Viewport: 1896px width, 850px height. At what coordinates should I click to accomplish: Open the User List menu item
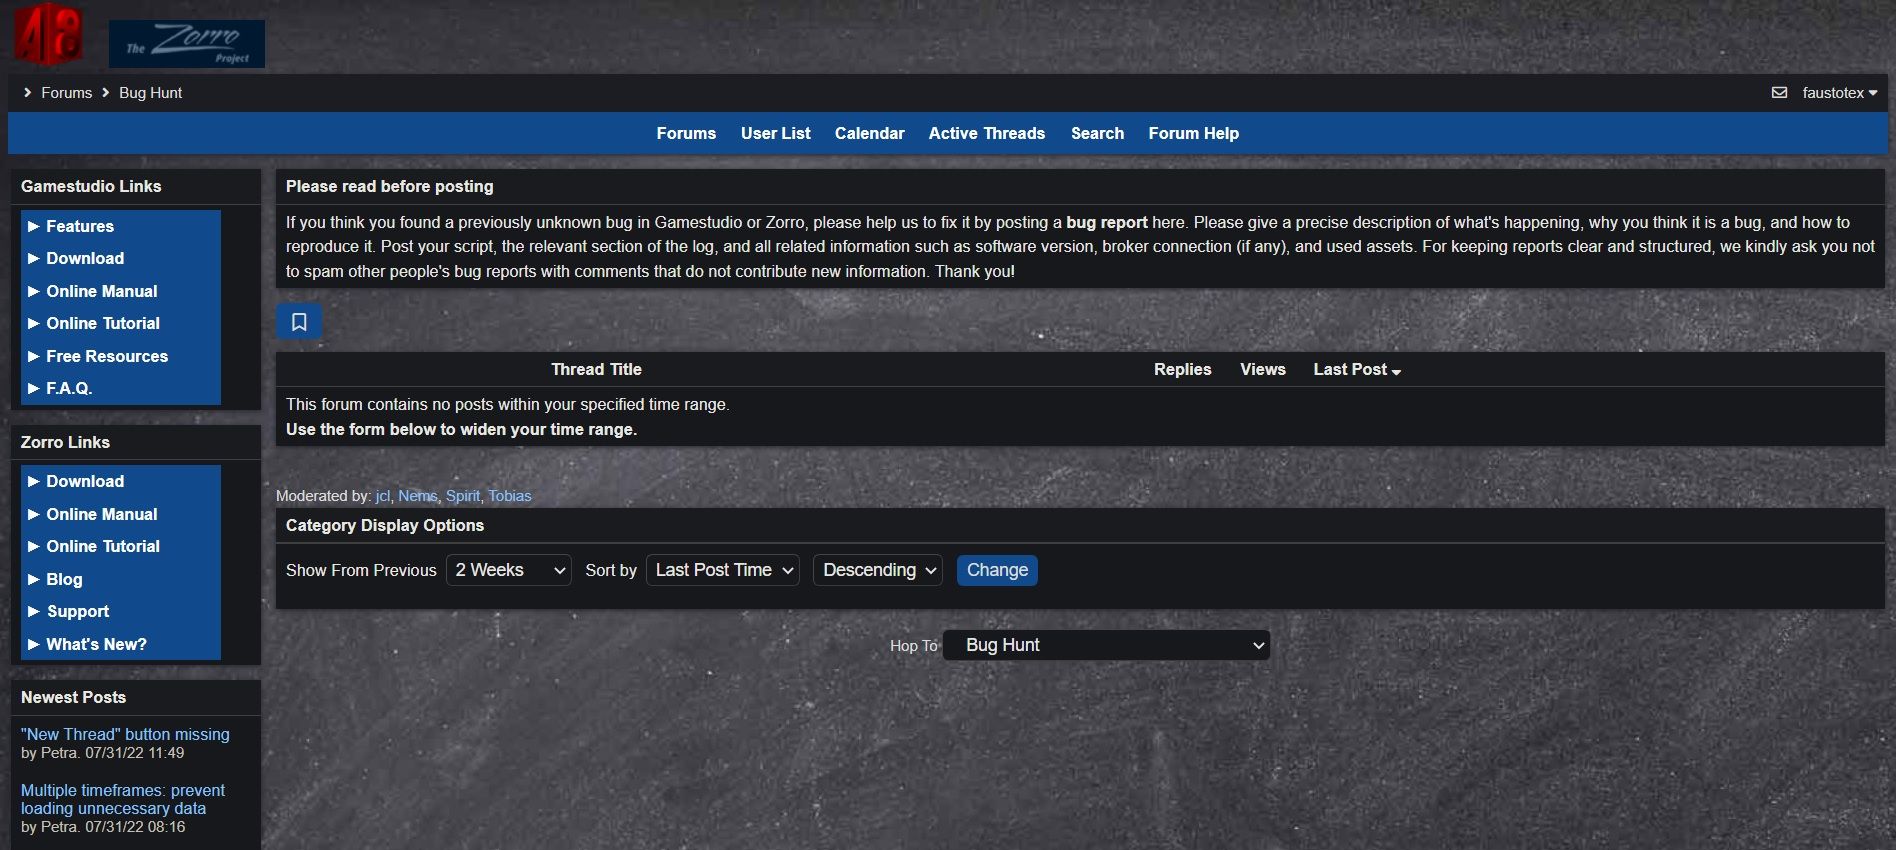775,133
